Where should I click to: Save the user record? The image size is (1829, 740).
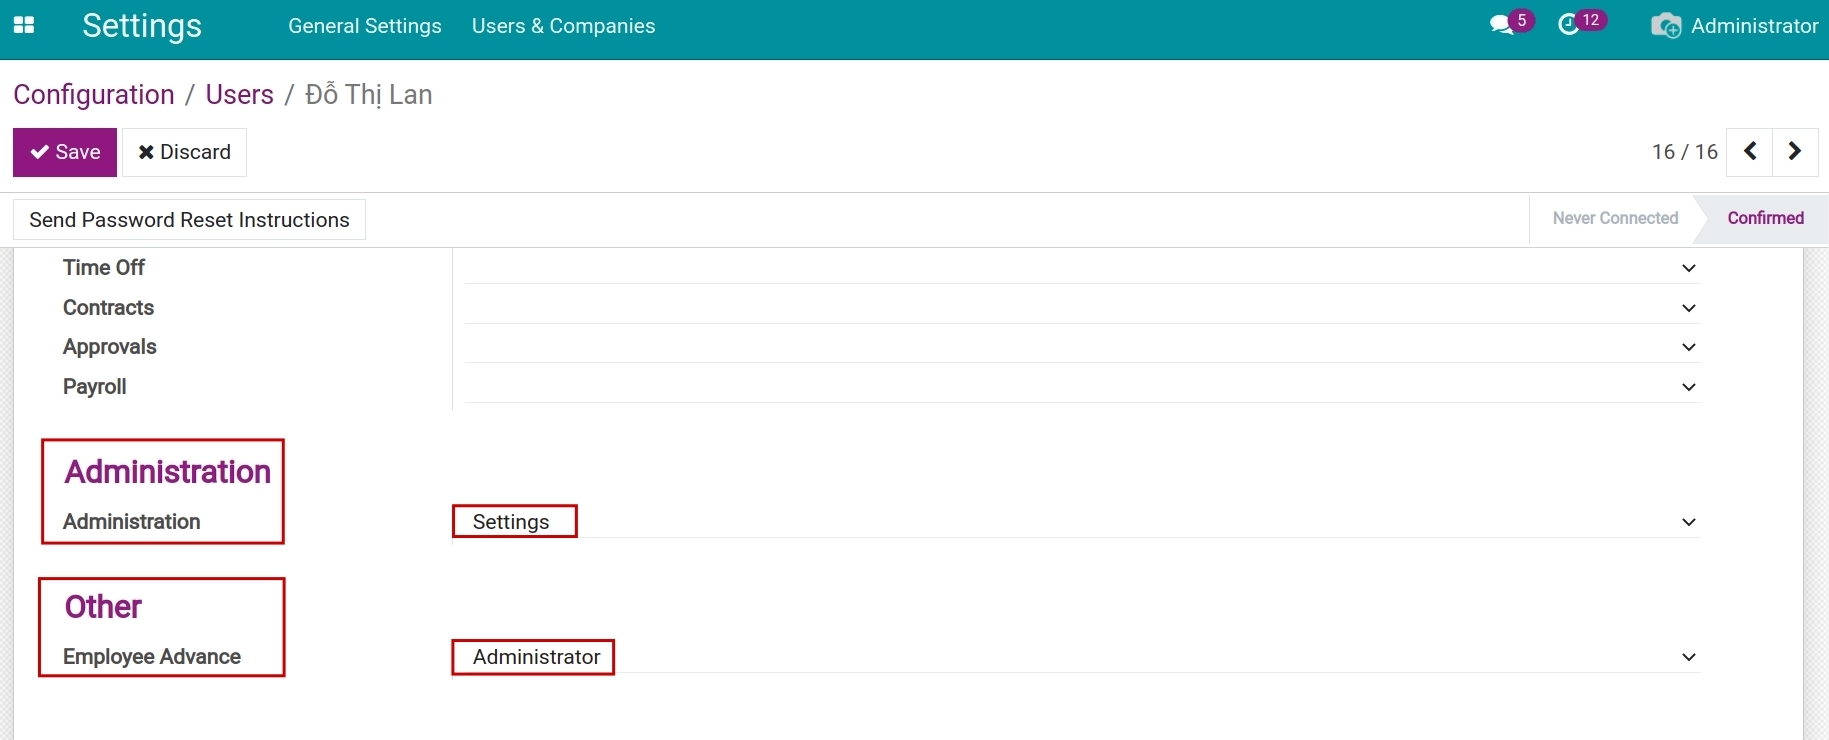[65, 152]
